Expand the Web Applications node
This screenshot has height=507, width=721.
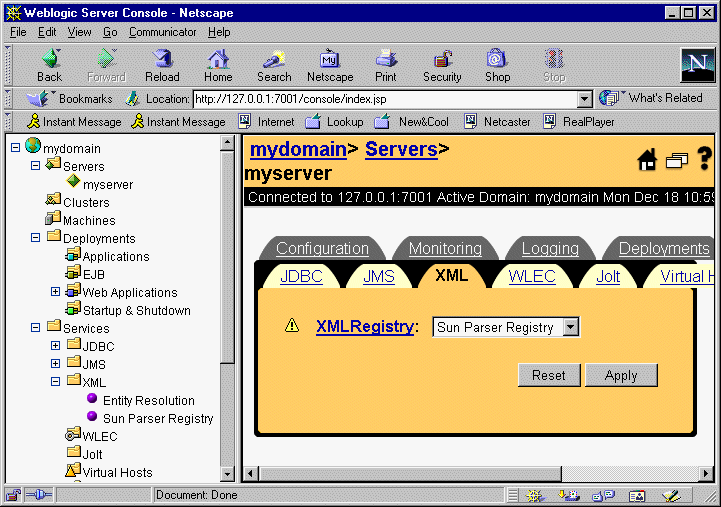coord(55,291)
